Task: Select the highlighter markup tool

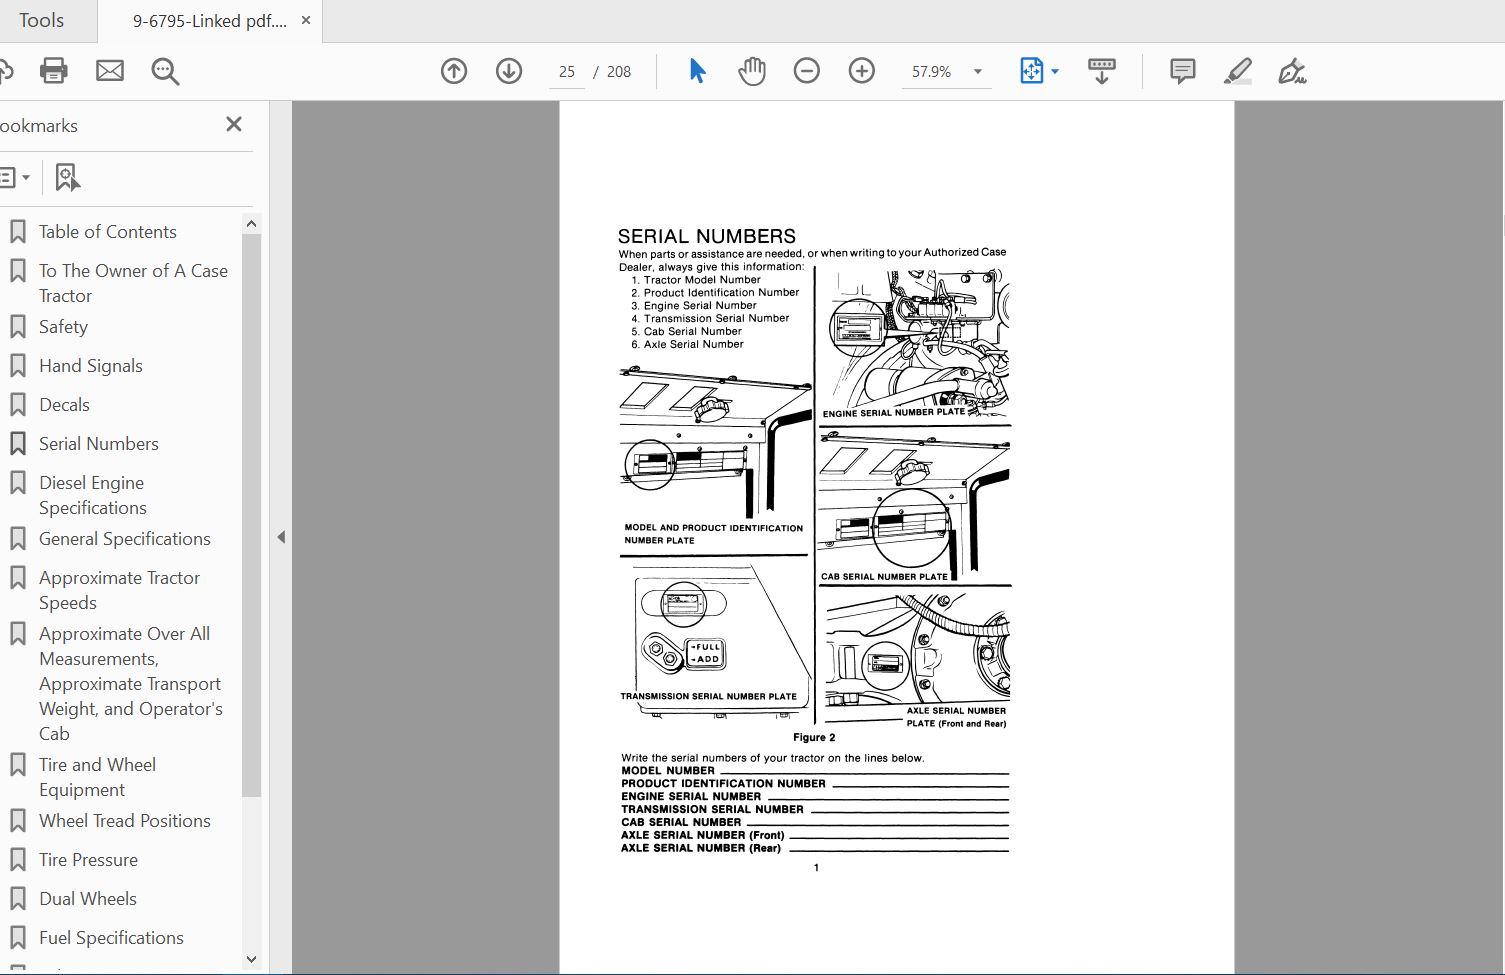Action: [x=1237, y=70]
